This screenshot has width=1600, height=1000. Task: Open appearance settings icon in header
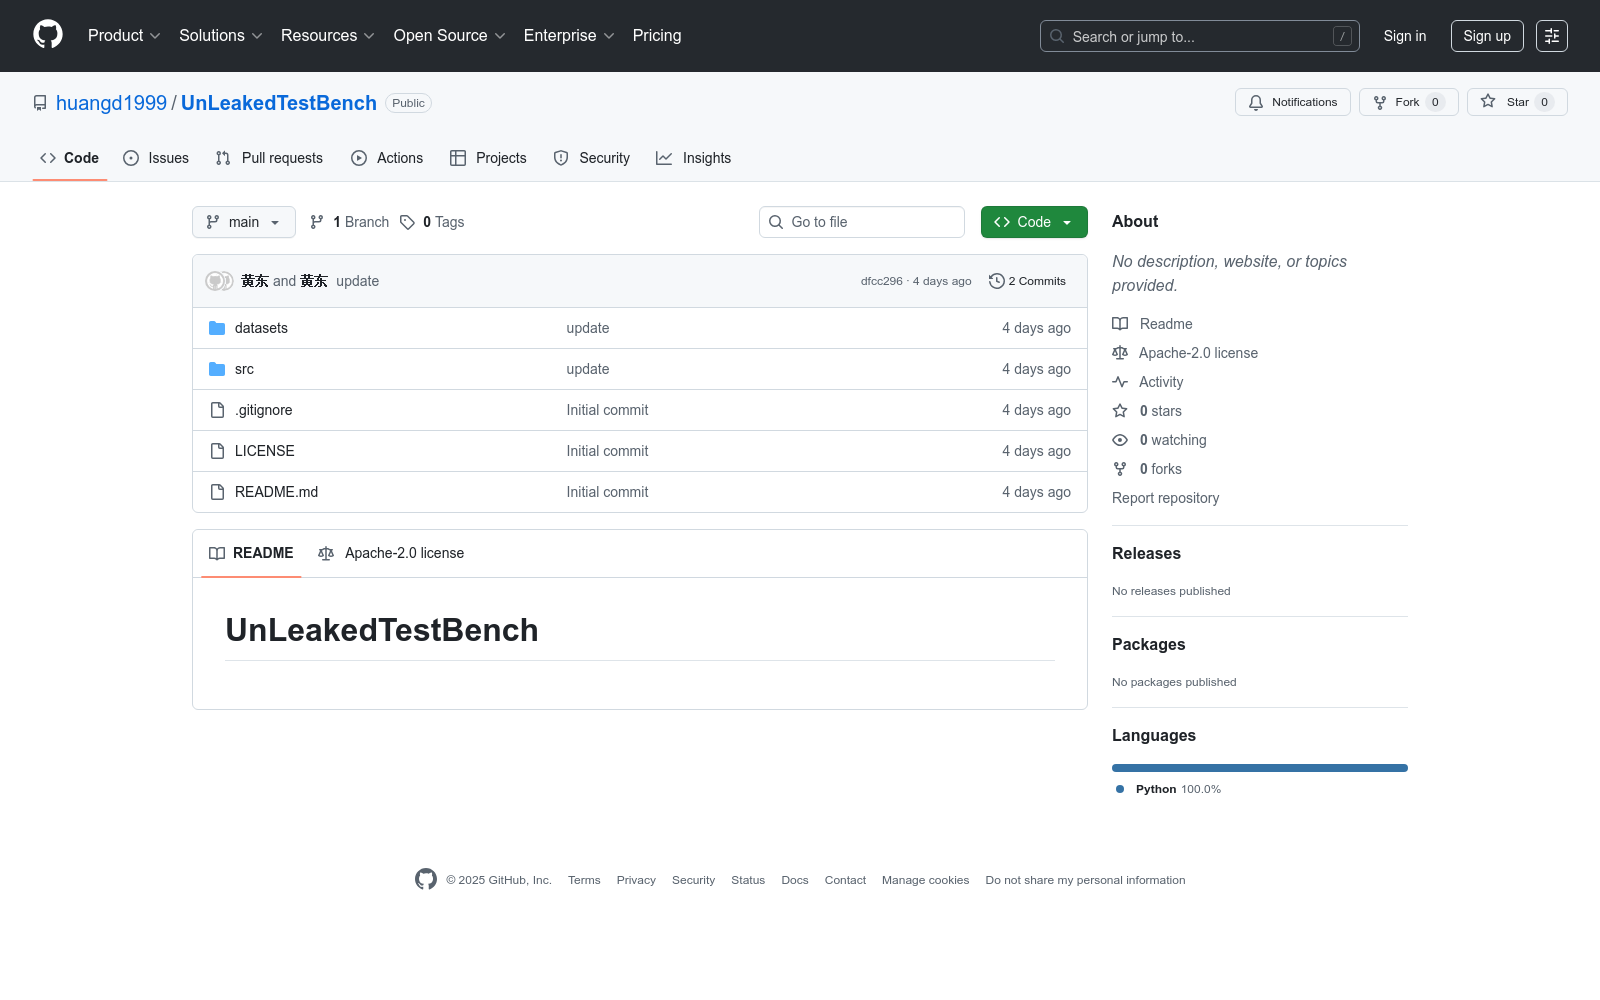click(x=1552, y=36)
